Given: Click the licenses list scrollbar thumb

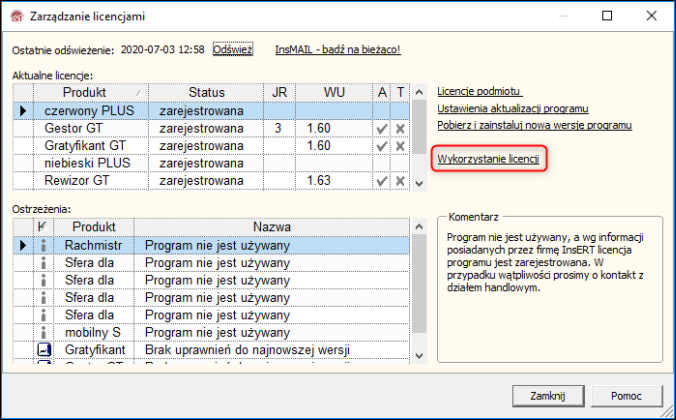Looking at the screenshot, I should pos(419,127).
